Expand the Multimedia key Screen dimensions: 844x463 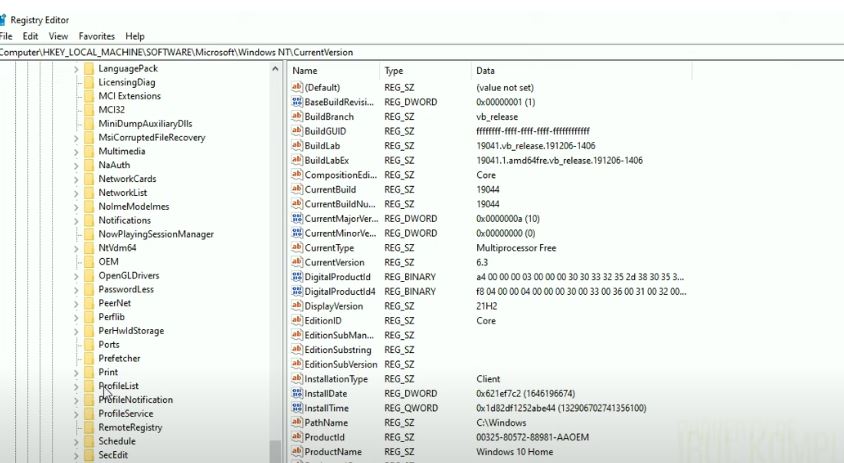click(x=76, y=152)
